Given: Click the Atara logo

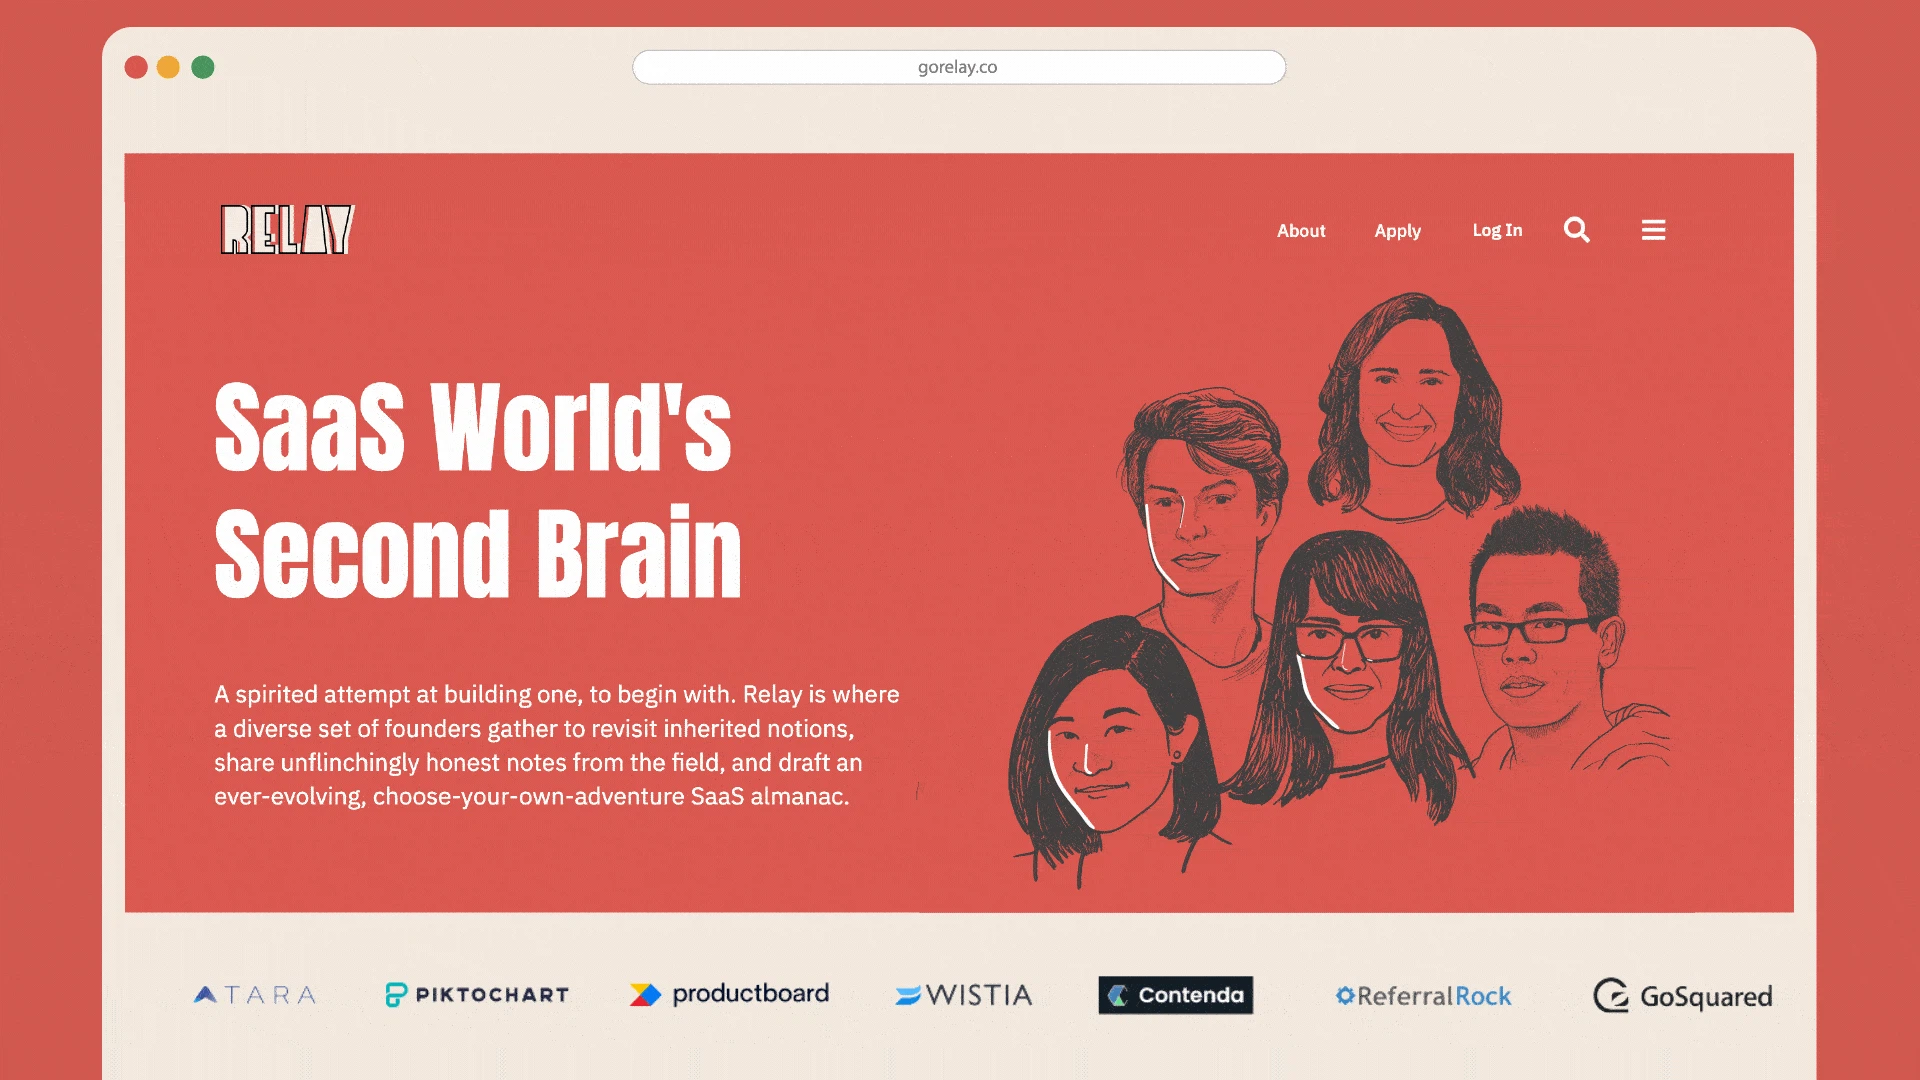Looking at the screenshot, I should (x=255, y=995).
